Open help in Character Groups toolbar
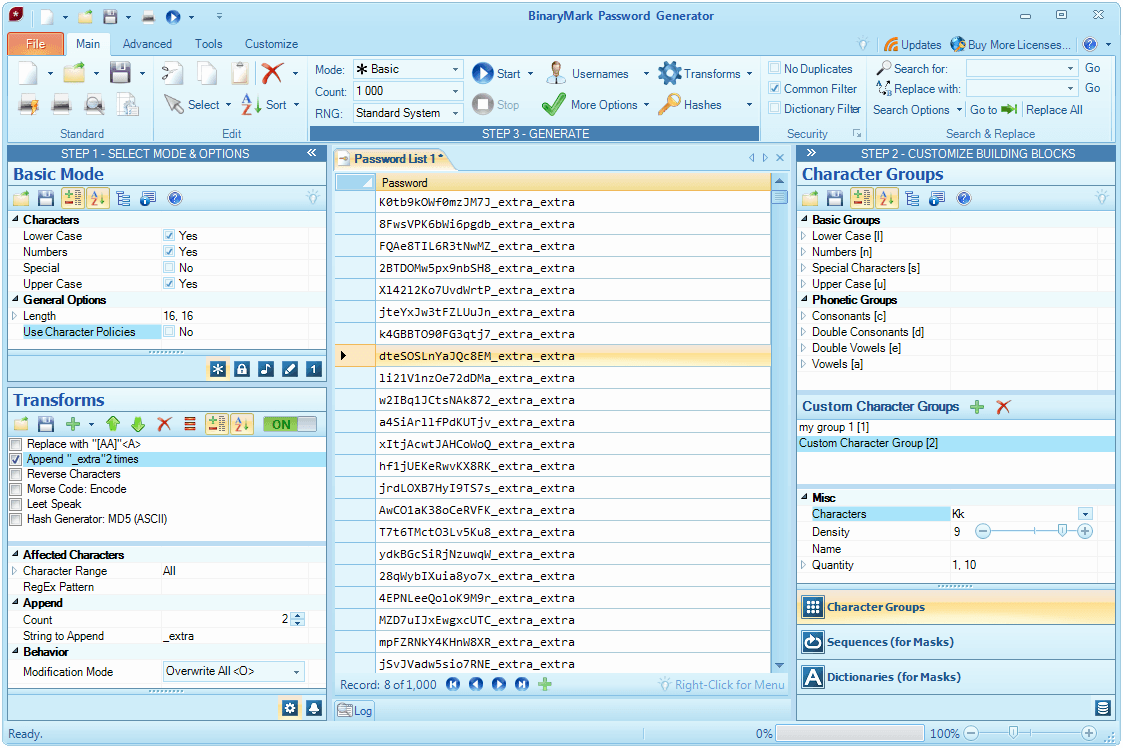 [964, 198]
